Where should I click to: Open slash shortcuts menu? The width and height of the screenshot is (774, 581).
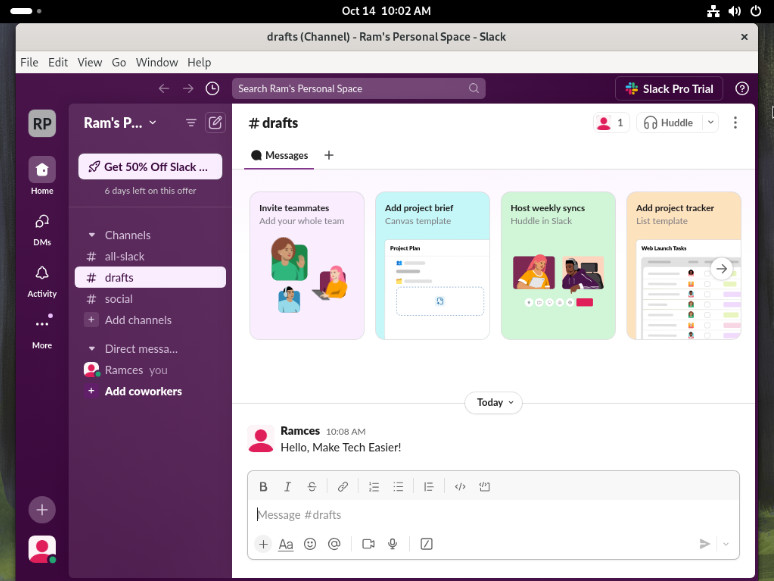pyautogui.click(x=426, y=544)
